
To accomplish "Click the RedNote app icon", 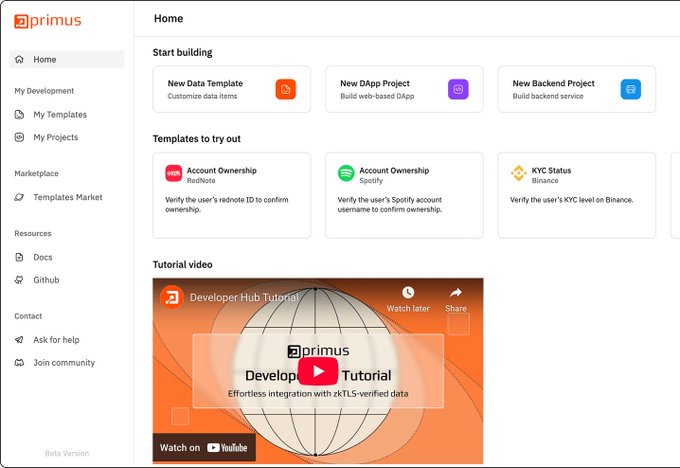I will (173, 173).
